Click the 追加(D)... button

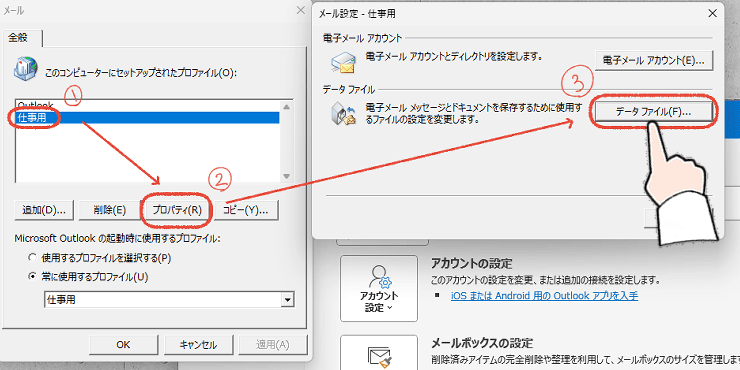pyautogui.click(x=44, y=210)
